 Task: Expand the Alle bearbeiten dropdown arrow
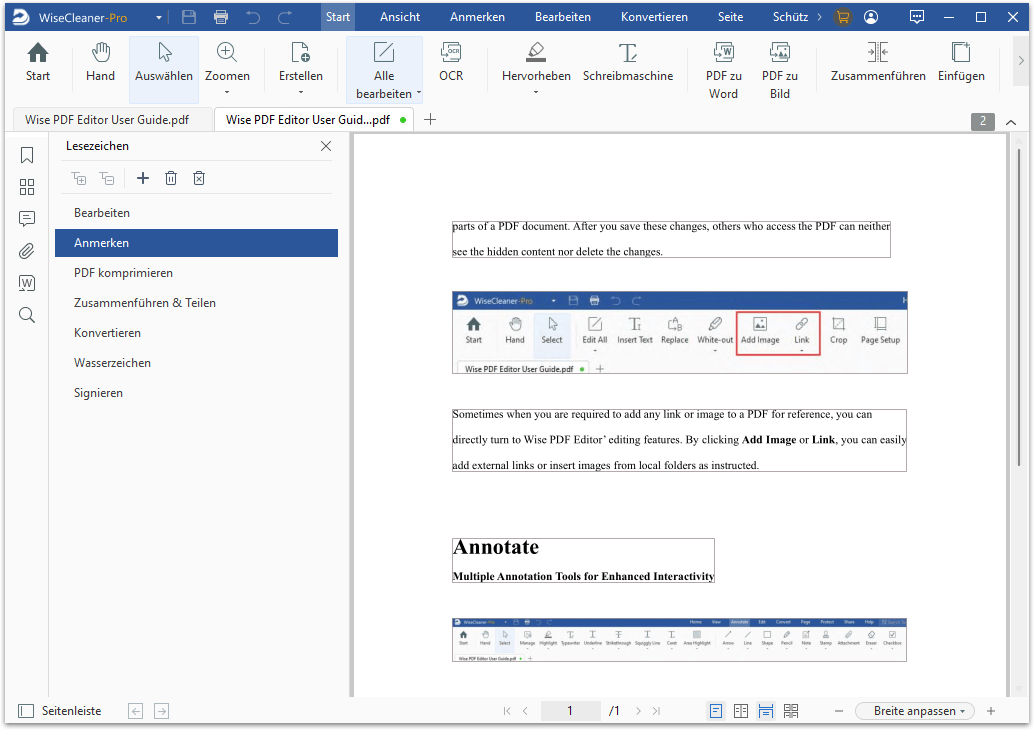point(419,93)
